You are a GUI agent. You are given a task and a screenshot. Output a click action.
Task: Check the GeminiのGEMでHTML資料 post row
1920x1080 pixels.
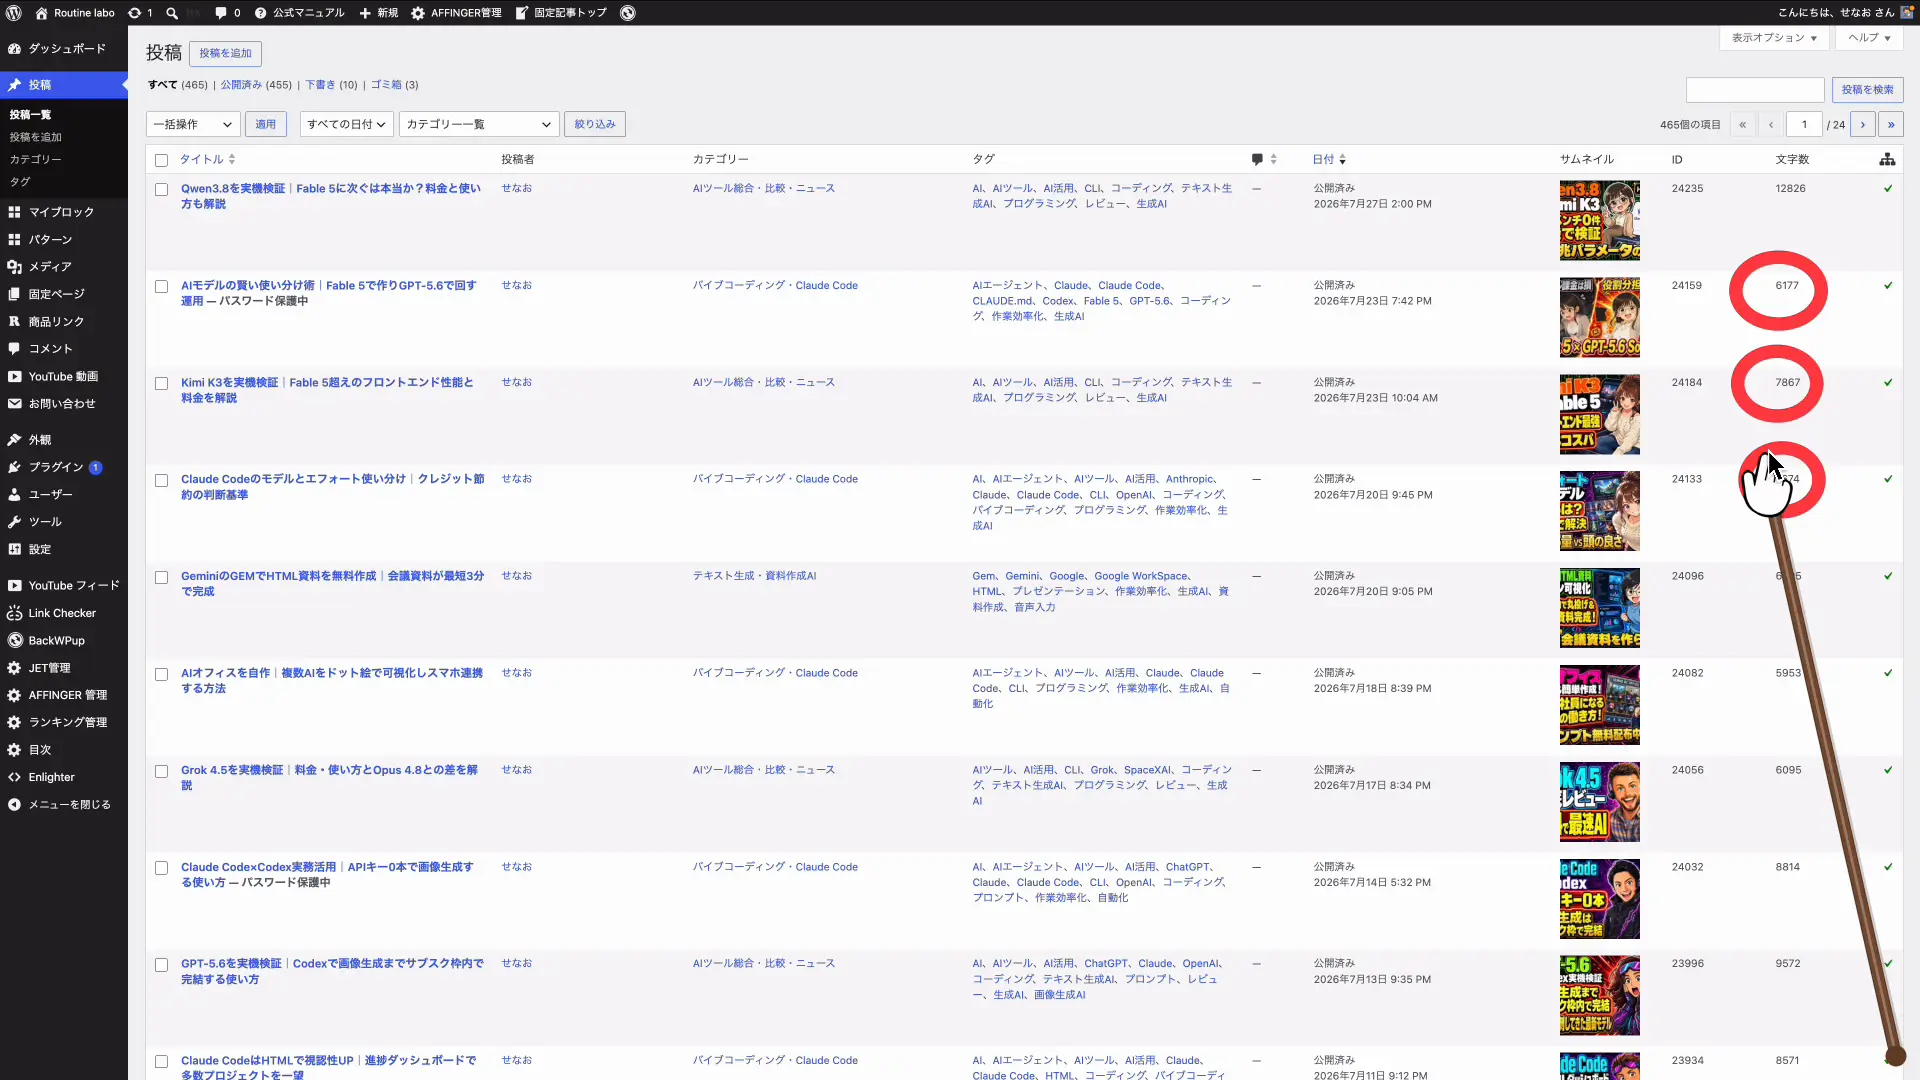point(161,577)
